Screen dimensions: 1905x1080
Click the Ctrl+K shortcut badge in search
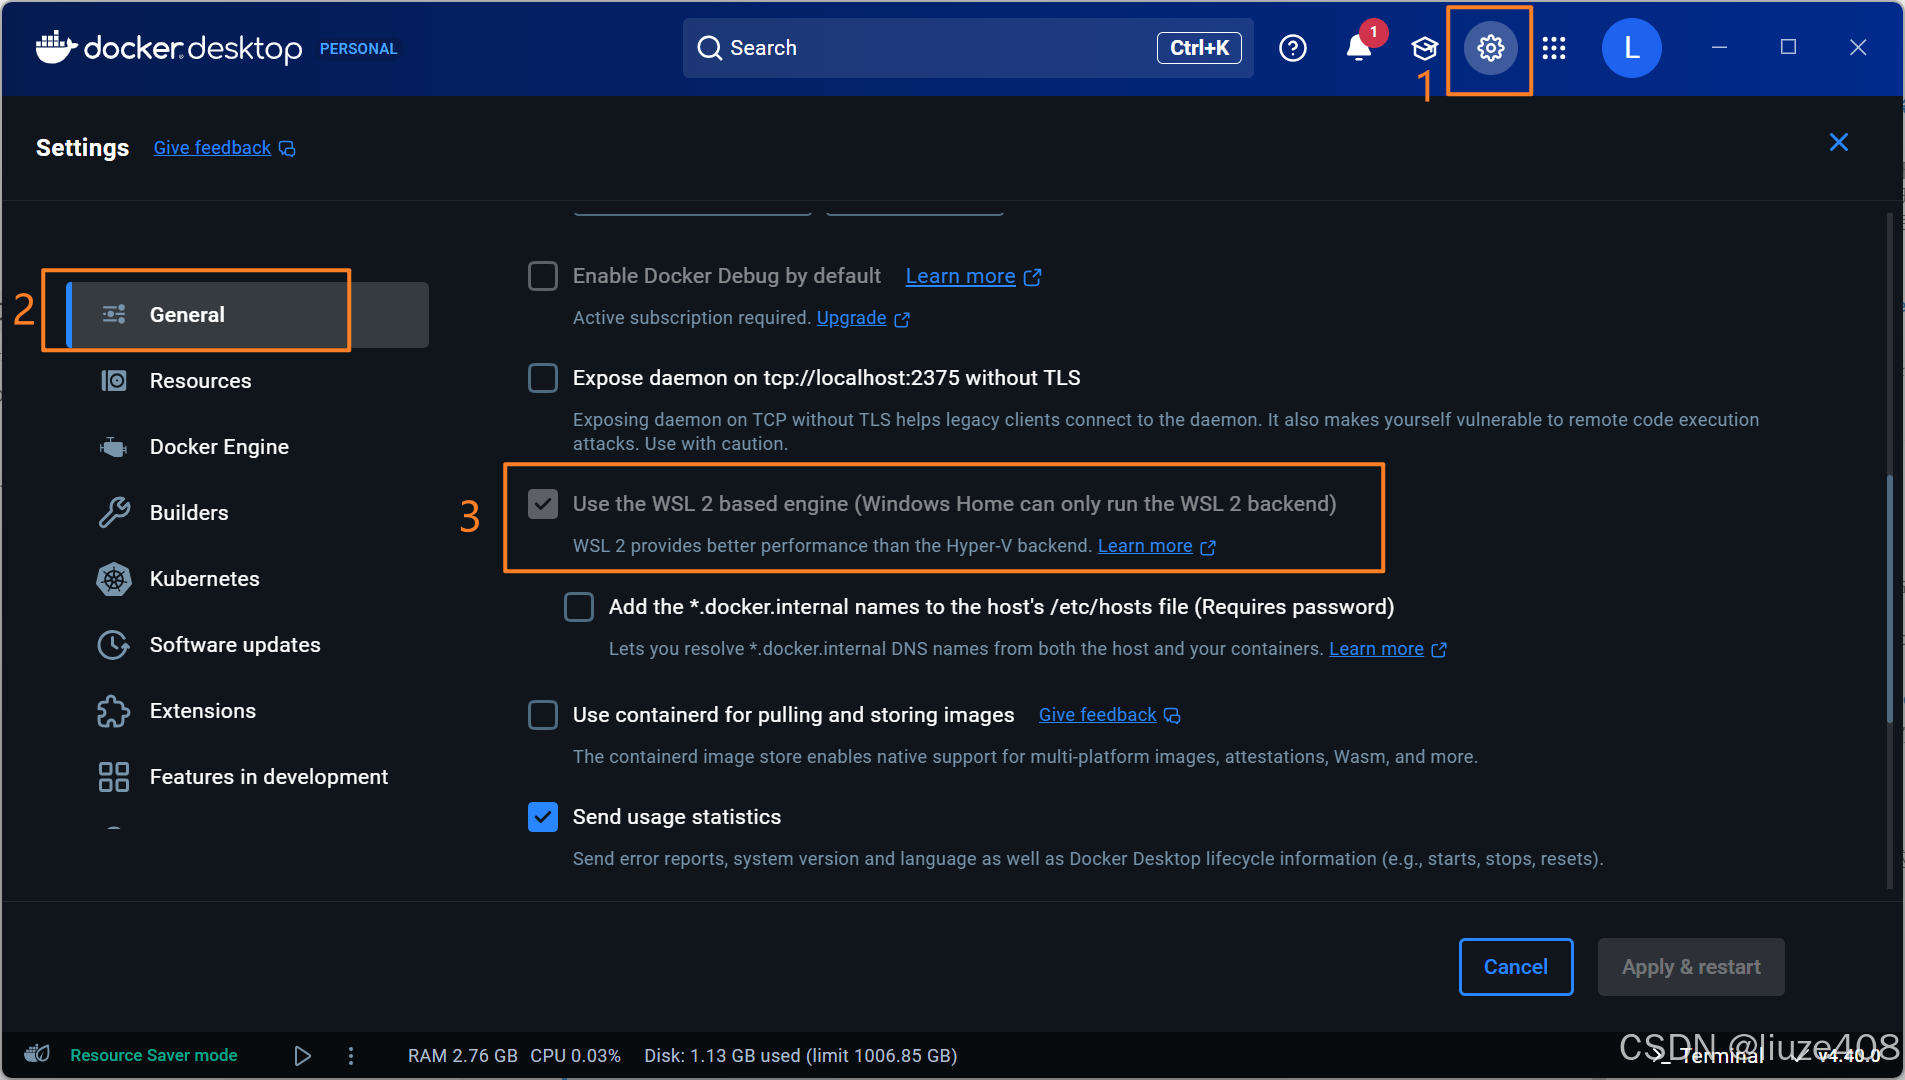(1199, 48)
